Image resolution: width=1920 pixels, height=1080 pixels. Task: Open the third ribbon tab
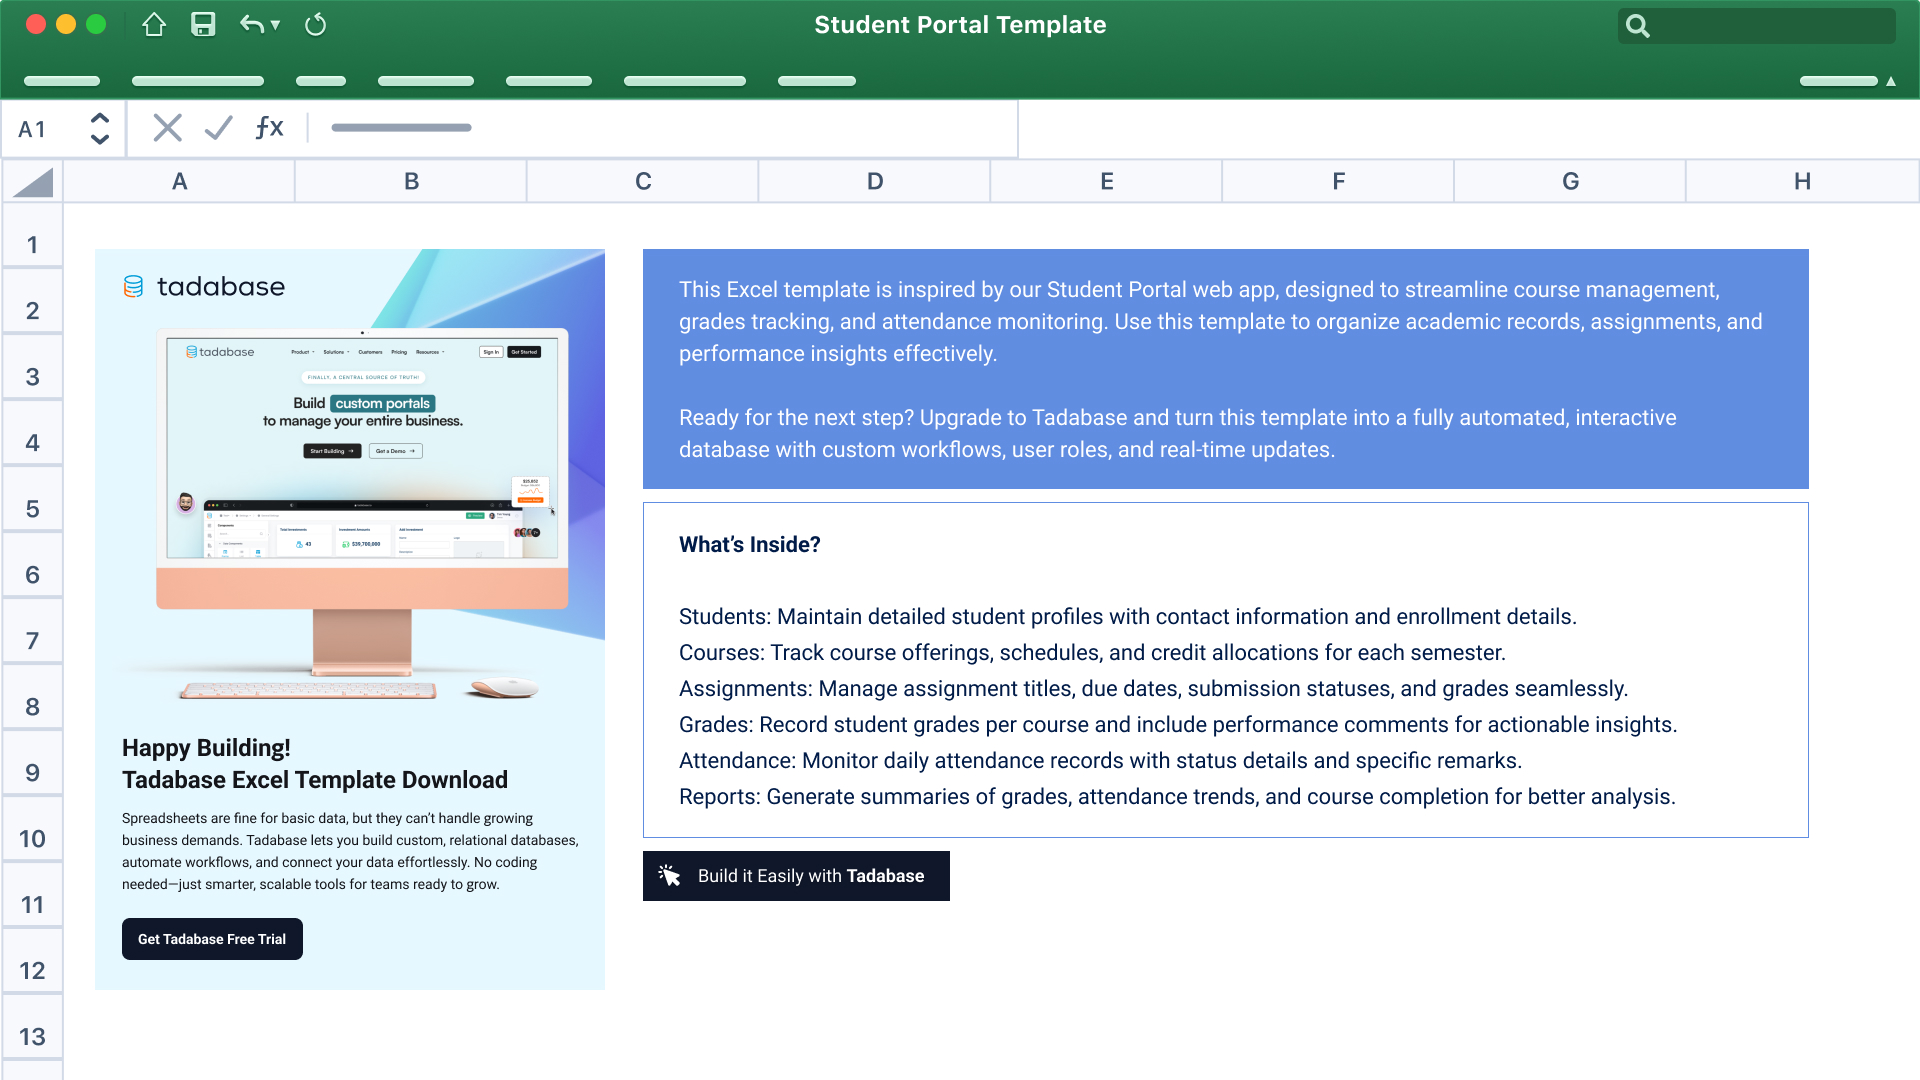coord(321,81)
